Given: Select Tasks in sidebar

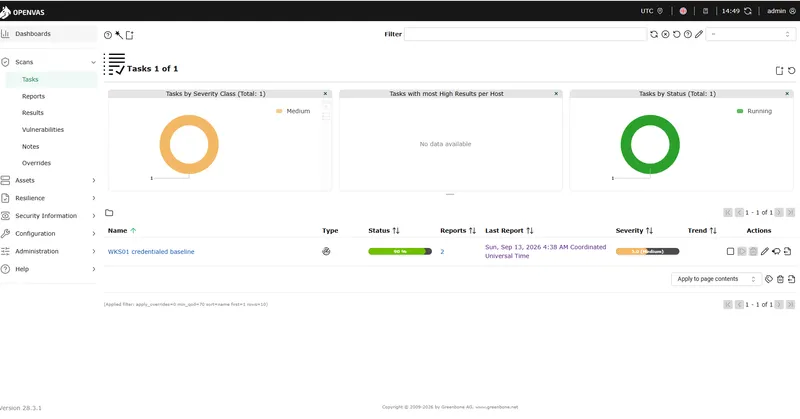Looking at the screenshot, I should 51,80.
